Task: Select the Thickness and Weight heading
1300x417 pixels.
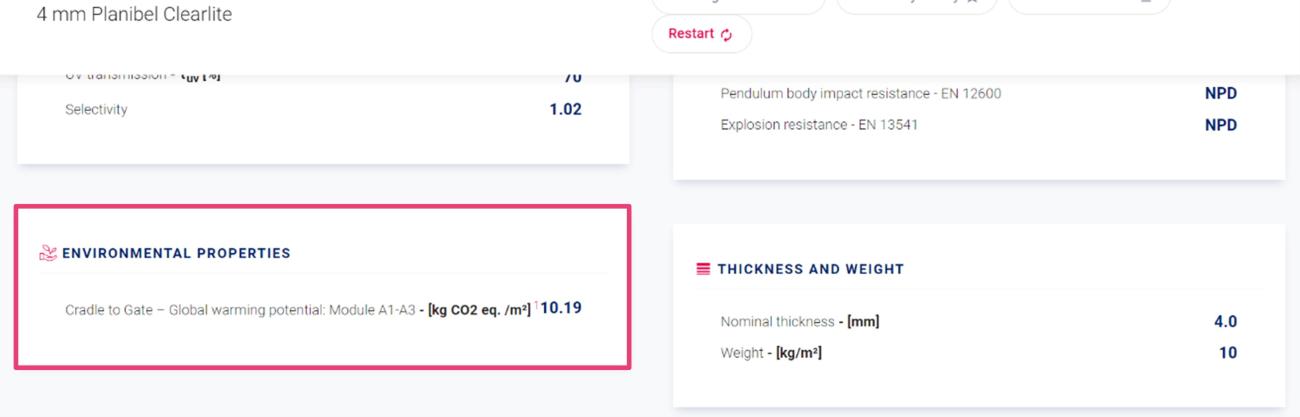Action: (x=810, y=269)
